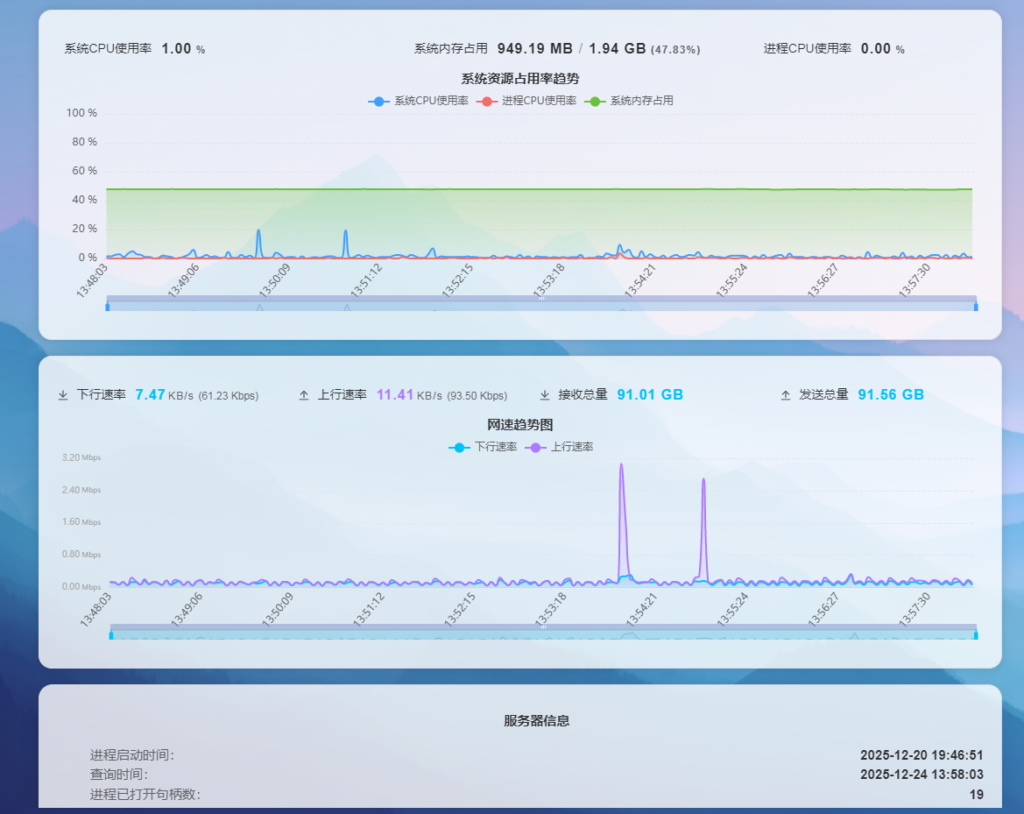Click the download arrow icon beside 下行速率

pyautogui.click(x=63, y=395)
